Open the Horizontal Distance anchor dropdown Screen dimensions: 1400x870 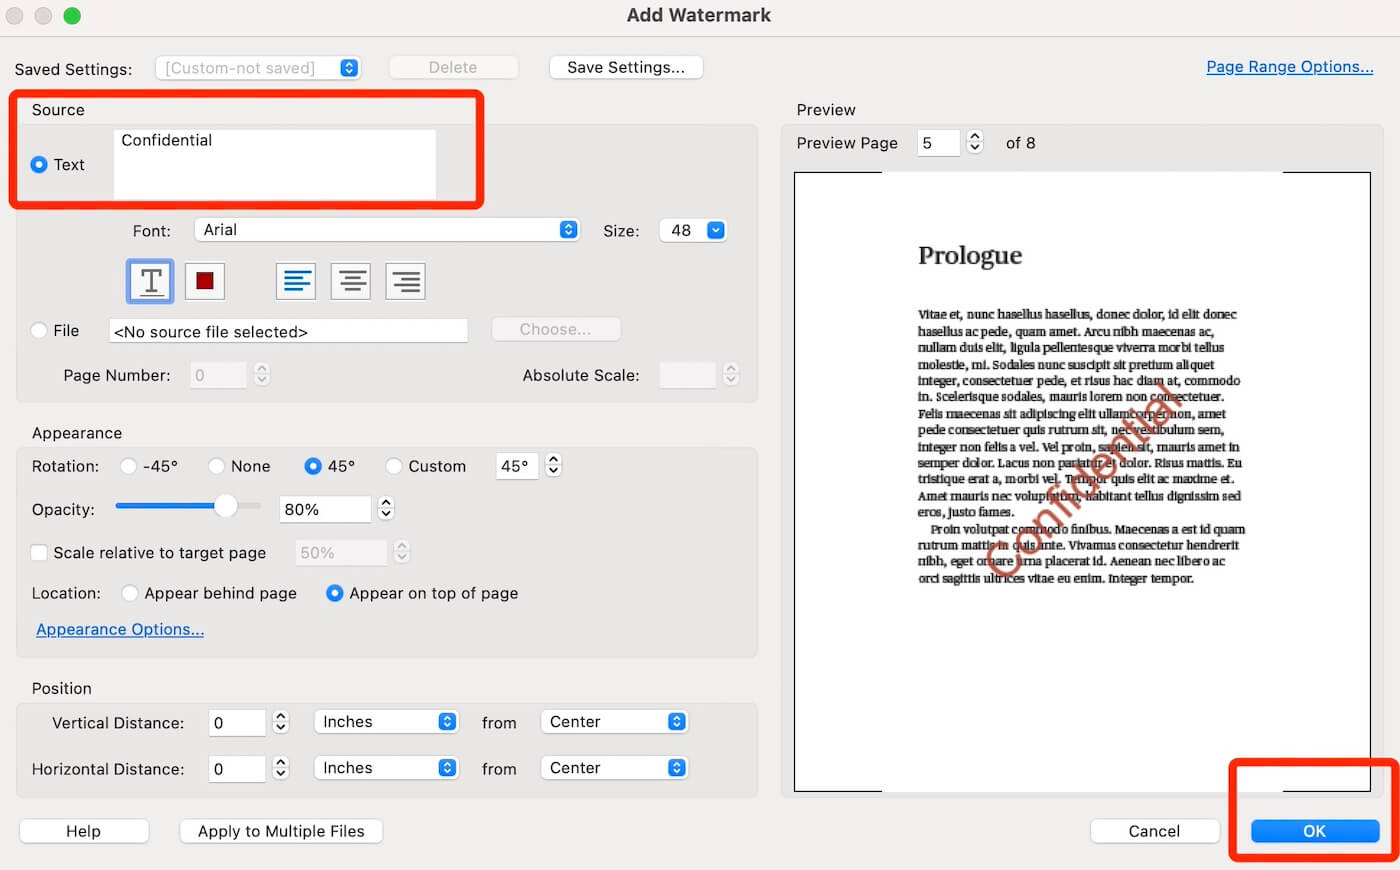[x=614, y=767]
